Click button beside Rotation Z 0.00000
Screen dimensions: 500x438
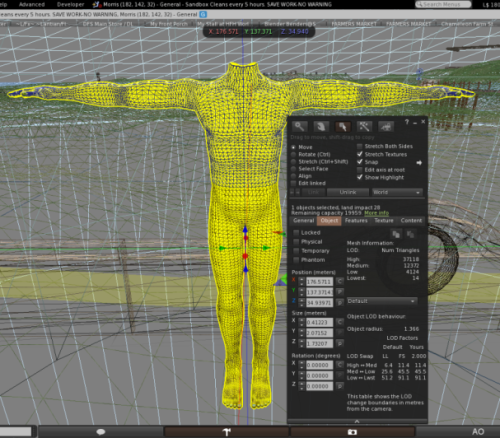point(339,386)
